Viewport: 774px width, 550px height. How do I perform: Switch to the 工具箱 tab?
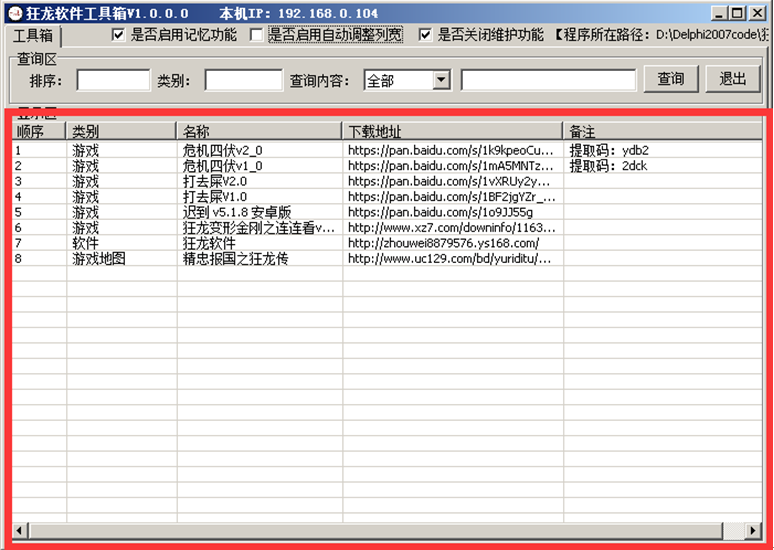pos(33,36)
